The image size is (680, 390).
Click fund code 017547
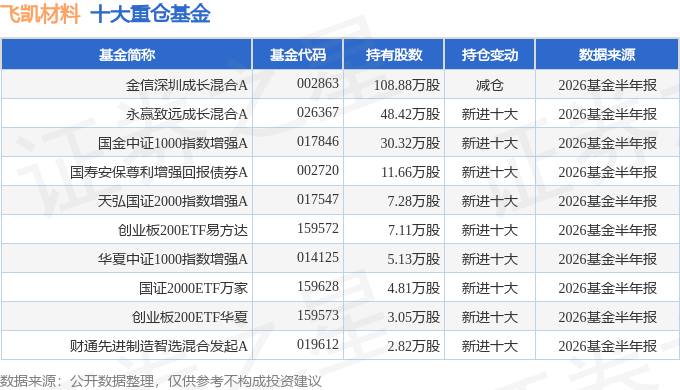318,200
